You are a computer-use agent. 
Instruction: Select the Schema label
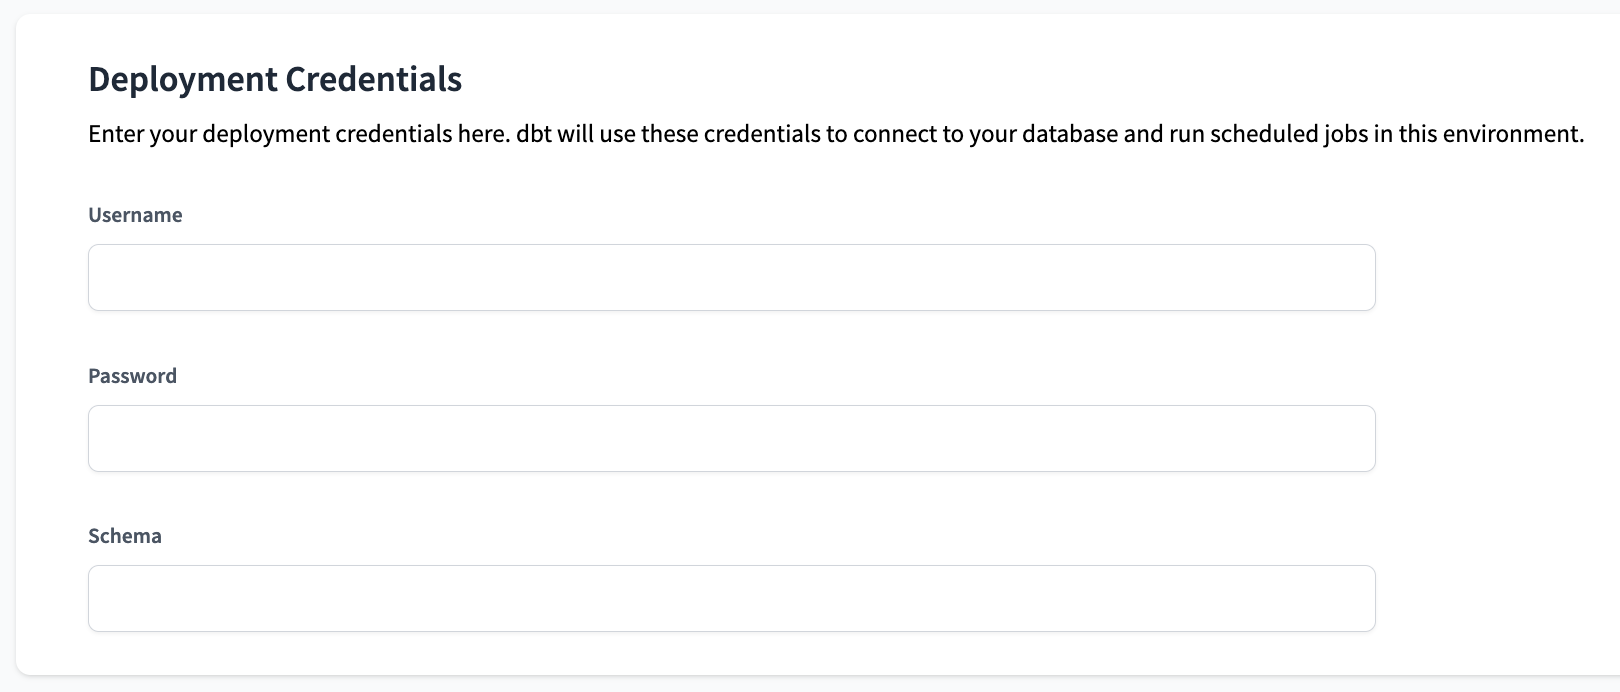click(124, 535)
